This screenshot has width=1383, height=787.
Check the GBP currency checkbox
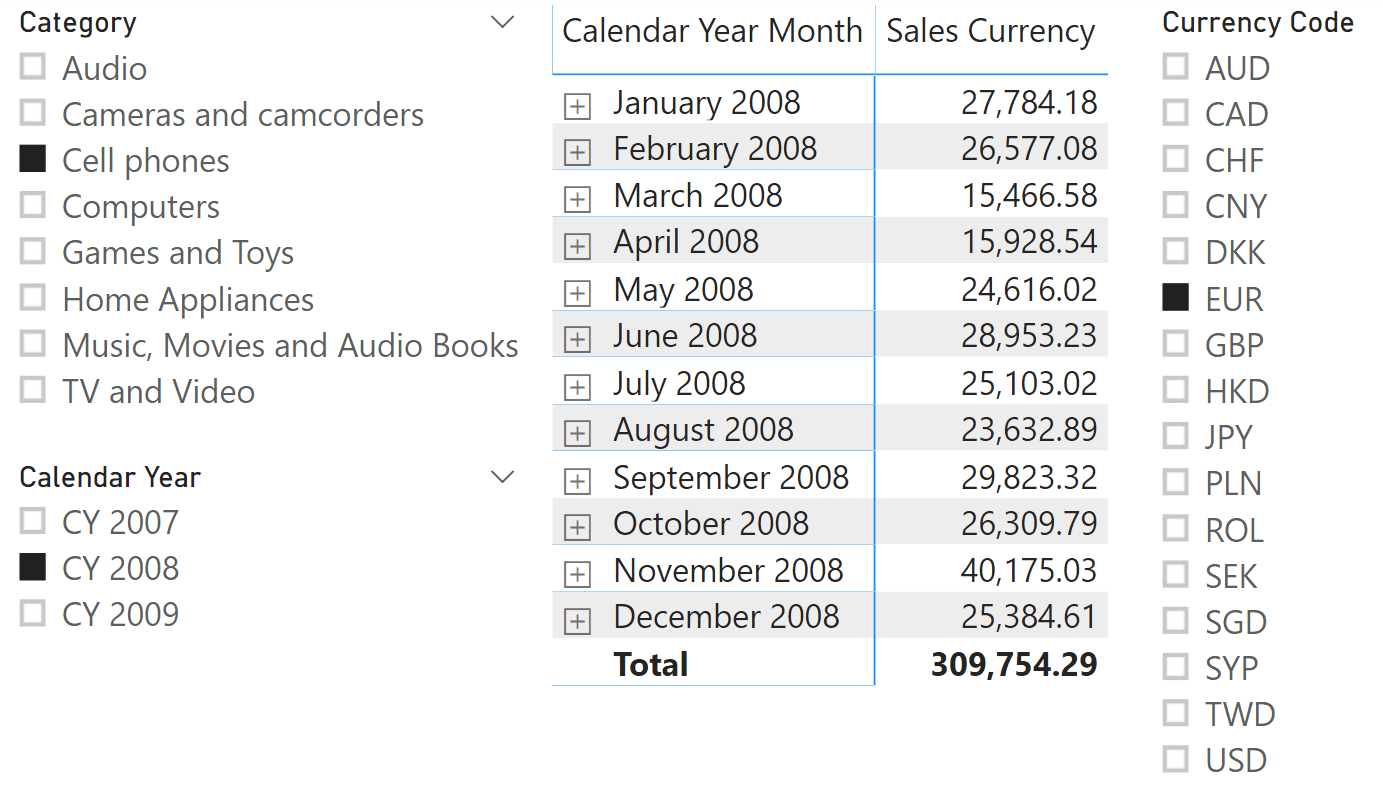(1176, 344)
